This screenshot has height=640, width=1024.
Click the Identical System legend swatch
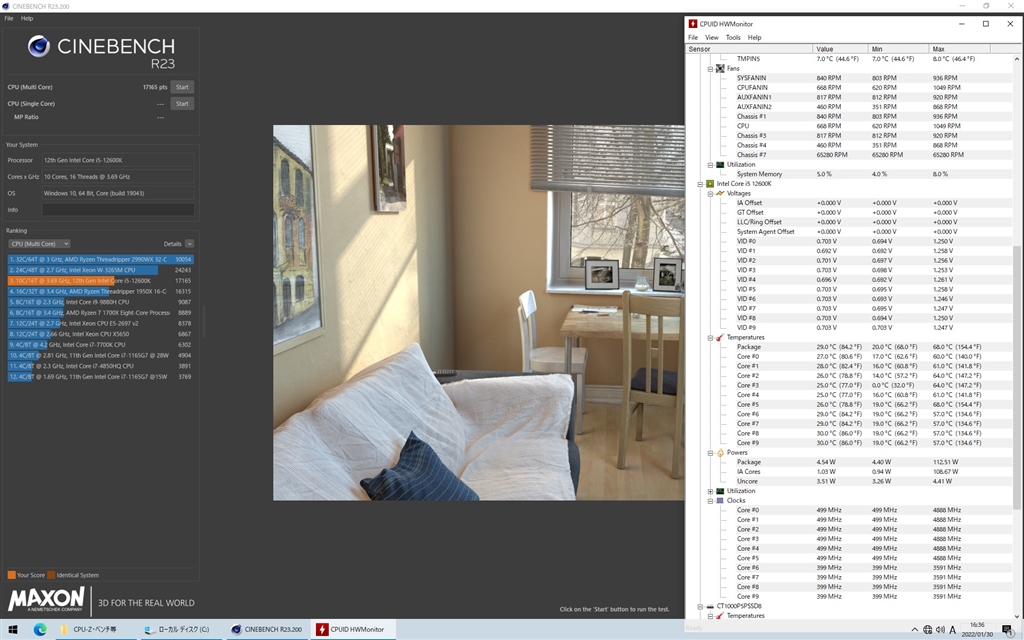[x=52, y=575]
